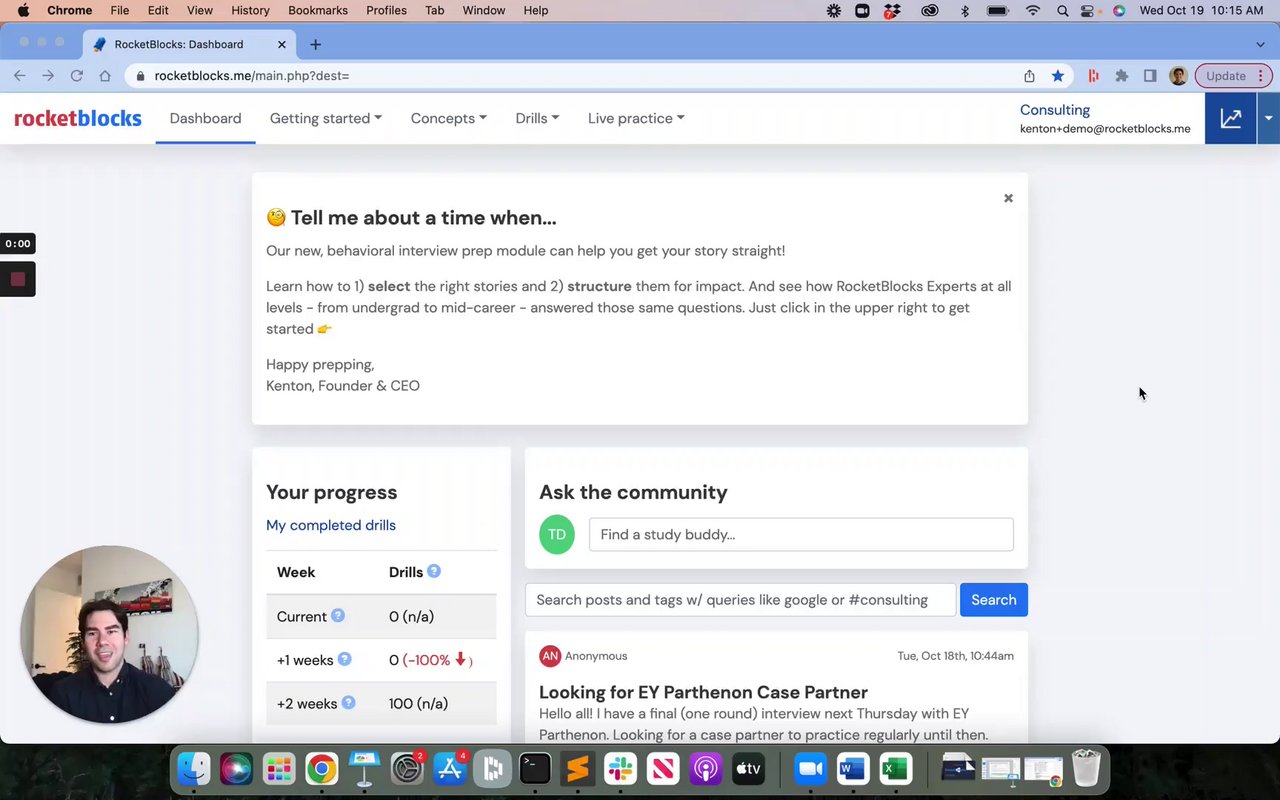Open a new Chrome tab
This screenshot has height=800, width=1280.
tap(315, 44)
